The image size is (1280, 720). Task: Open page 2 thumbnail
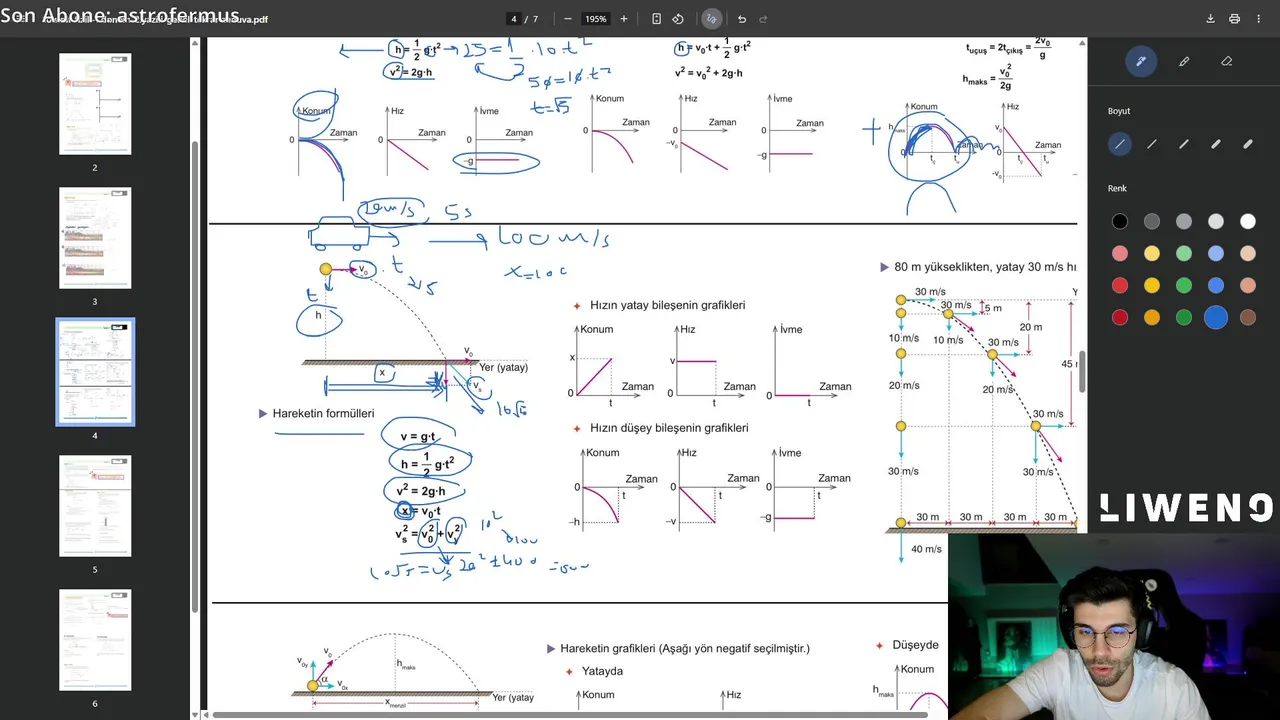(x=95, y=104)
